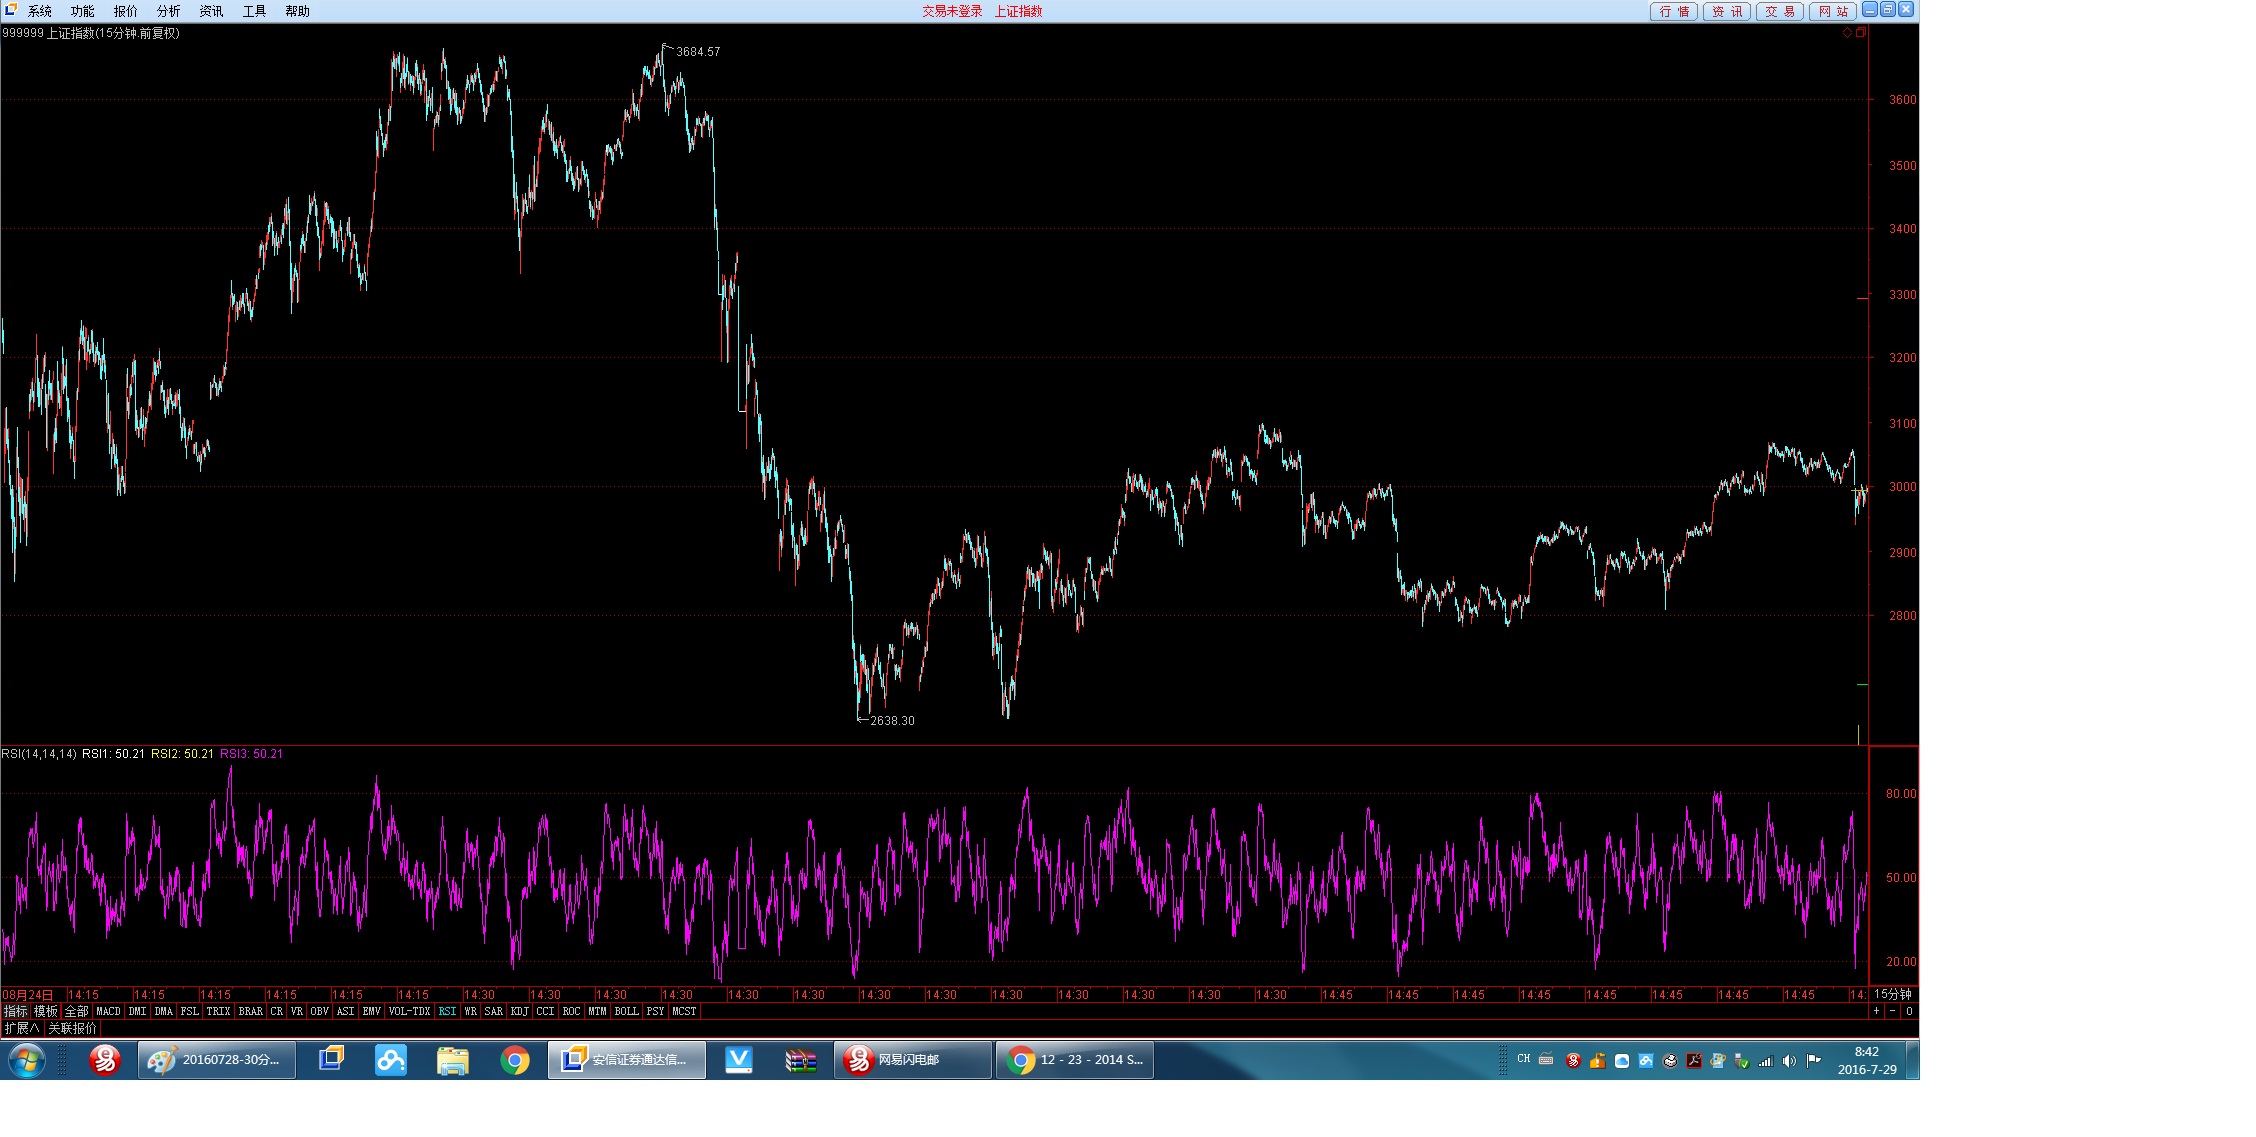Select the 模板 tab

click(47, 1011)
